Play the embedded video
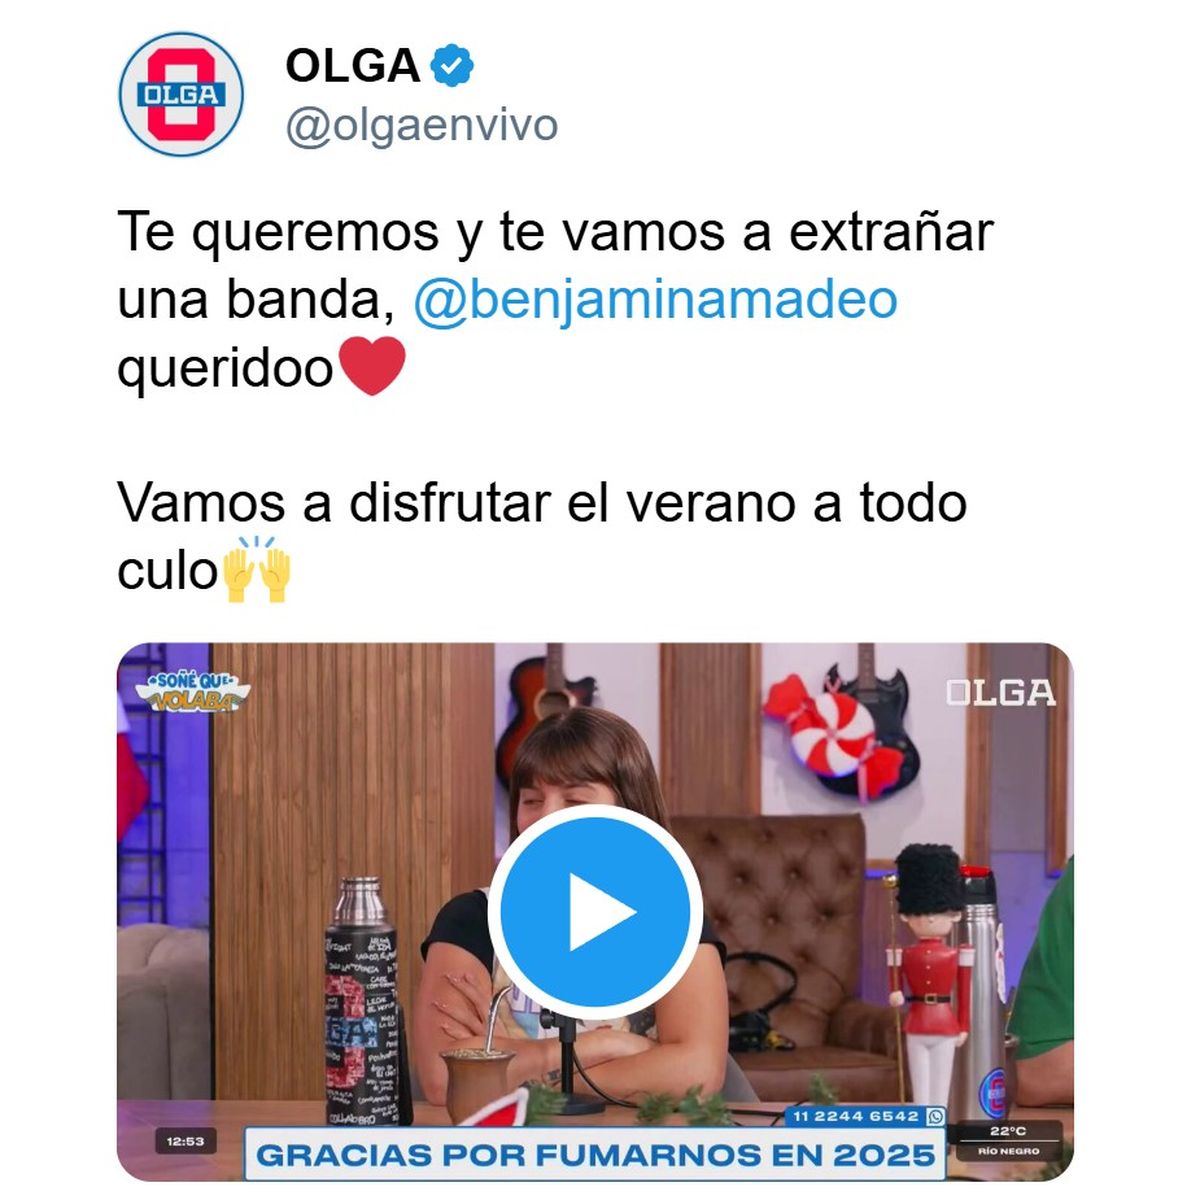1200x1200 pixels. (x=595, y=912)
